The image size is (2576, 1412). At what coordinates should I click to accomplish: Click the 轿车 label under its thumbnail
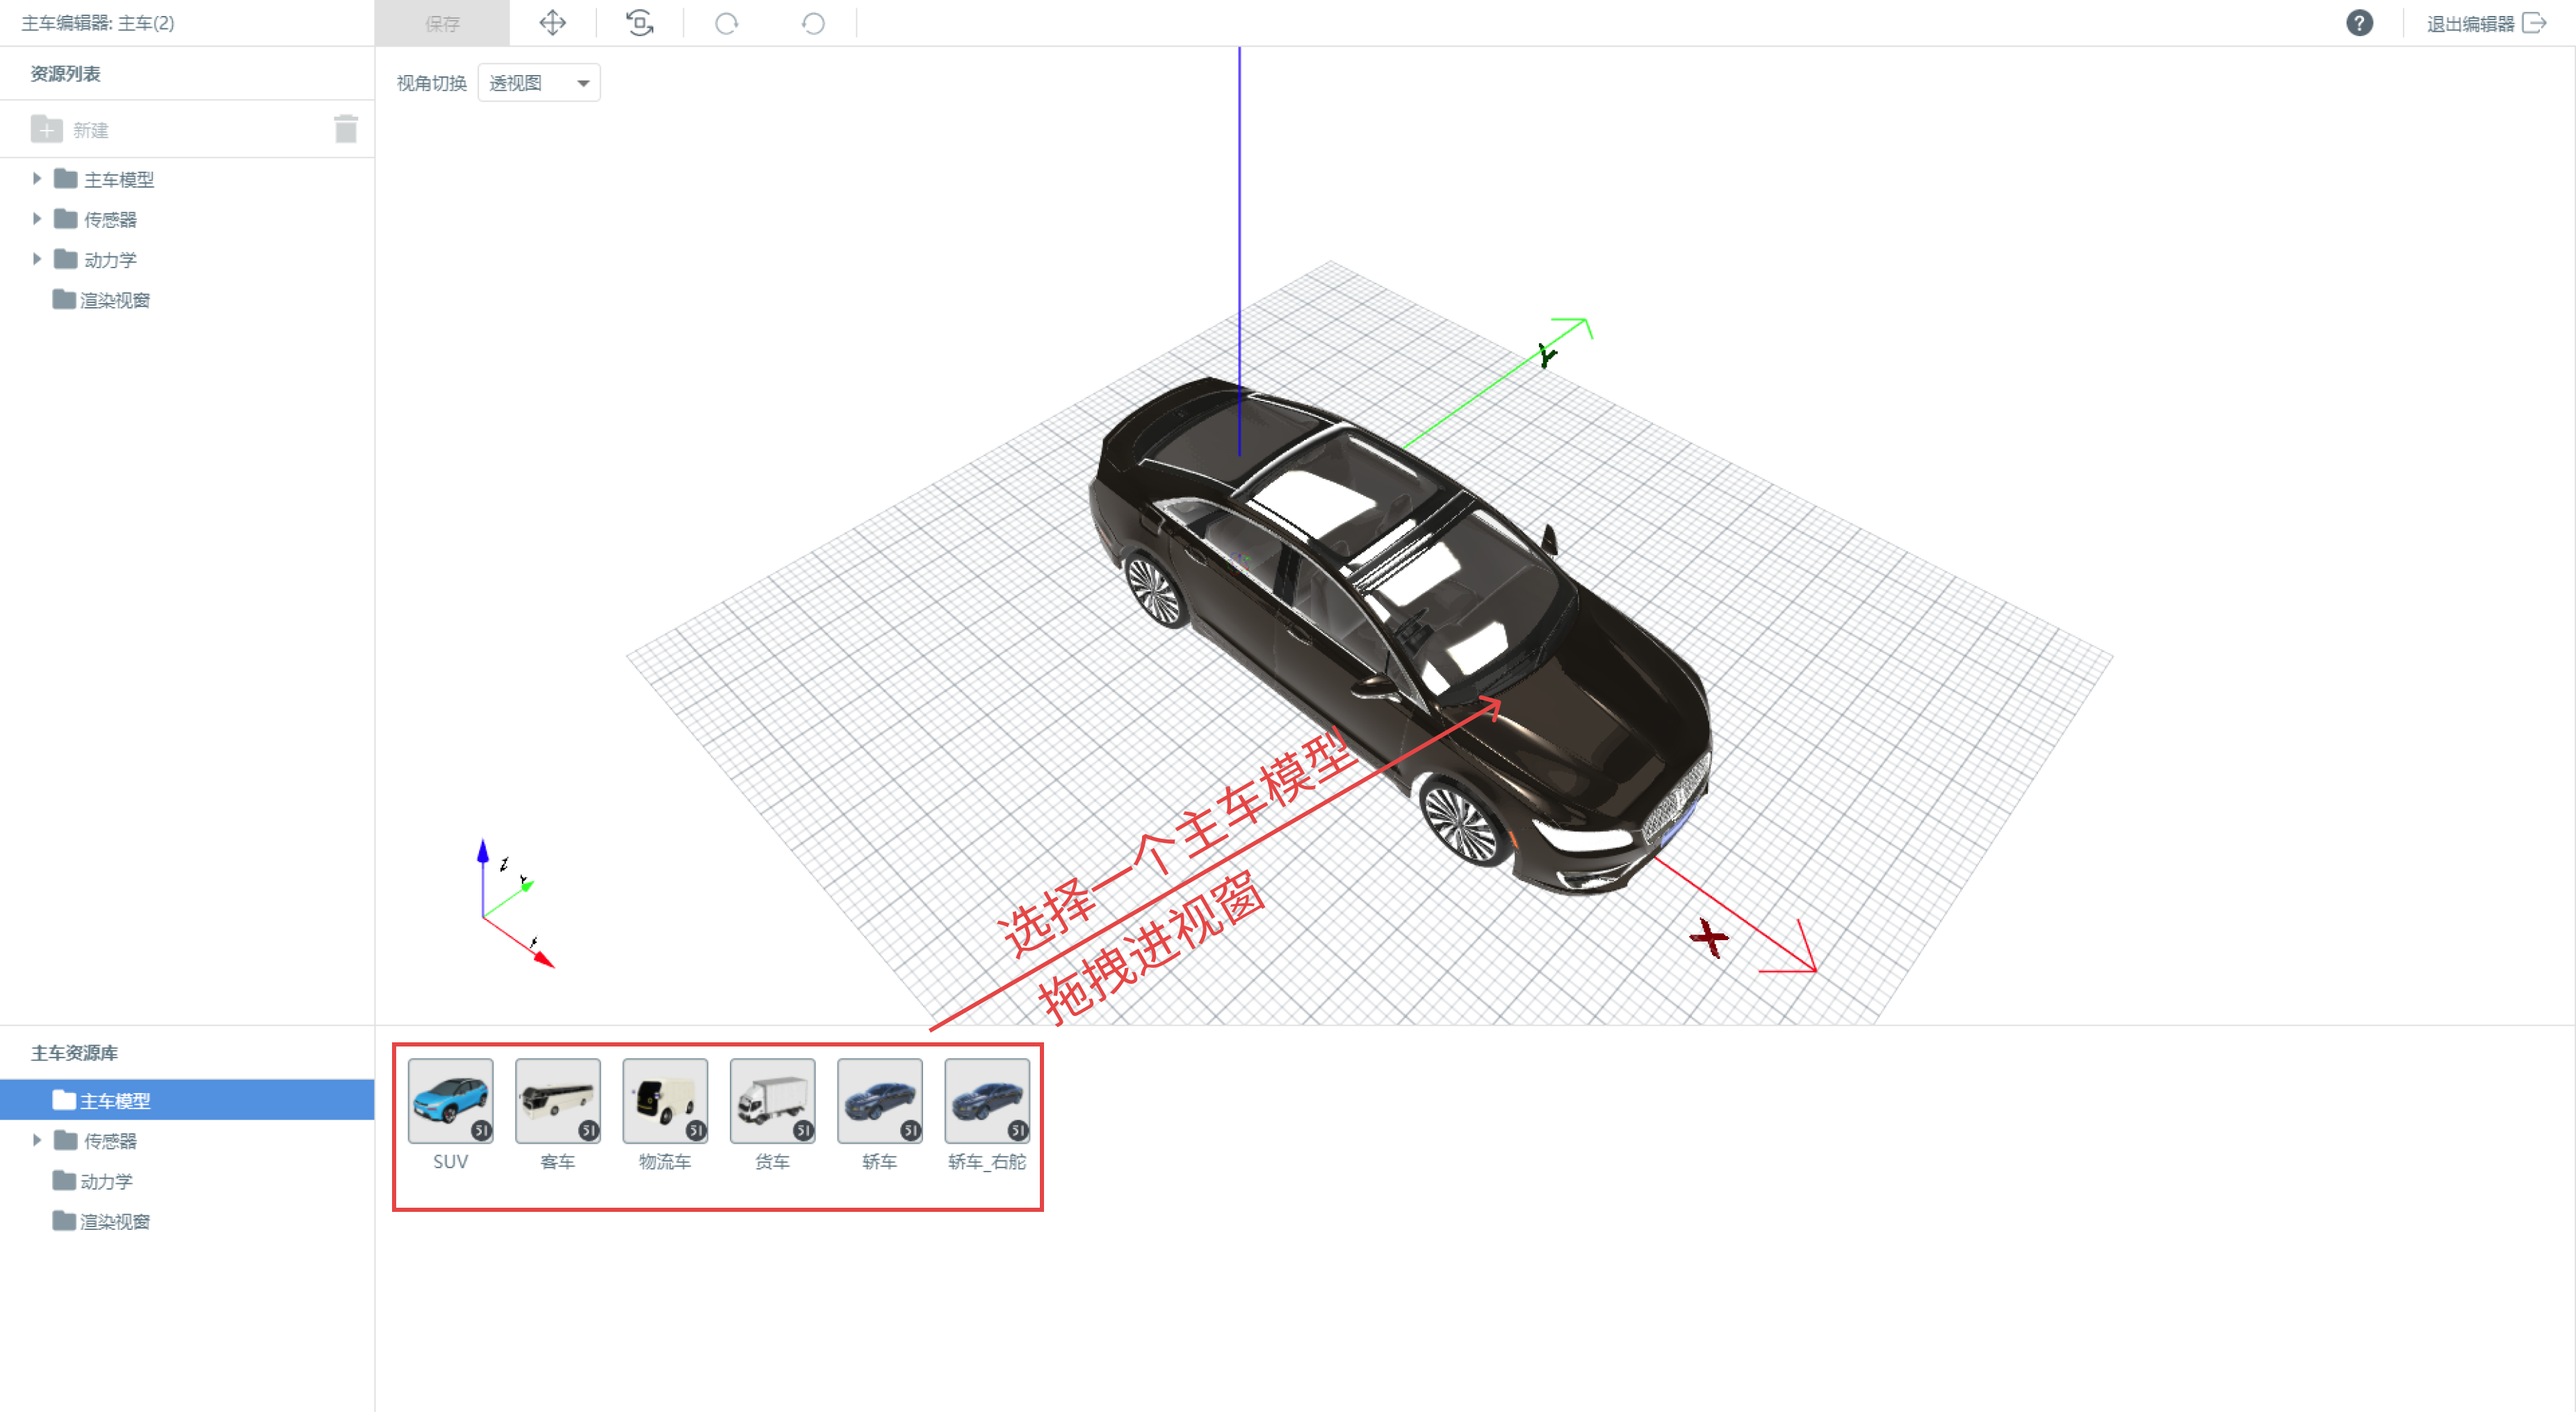point(880,1161)
